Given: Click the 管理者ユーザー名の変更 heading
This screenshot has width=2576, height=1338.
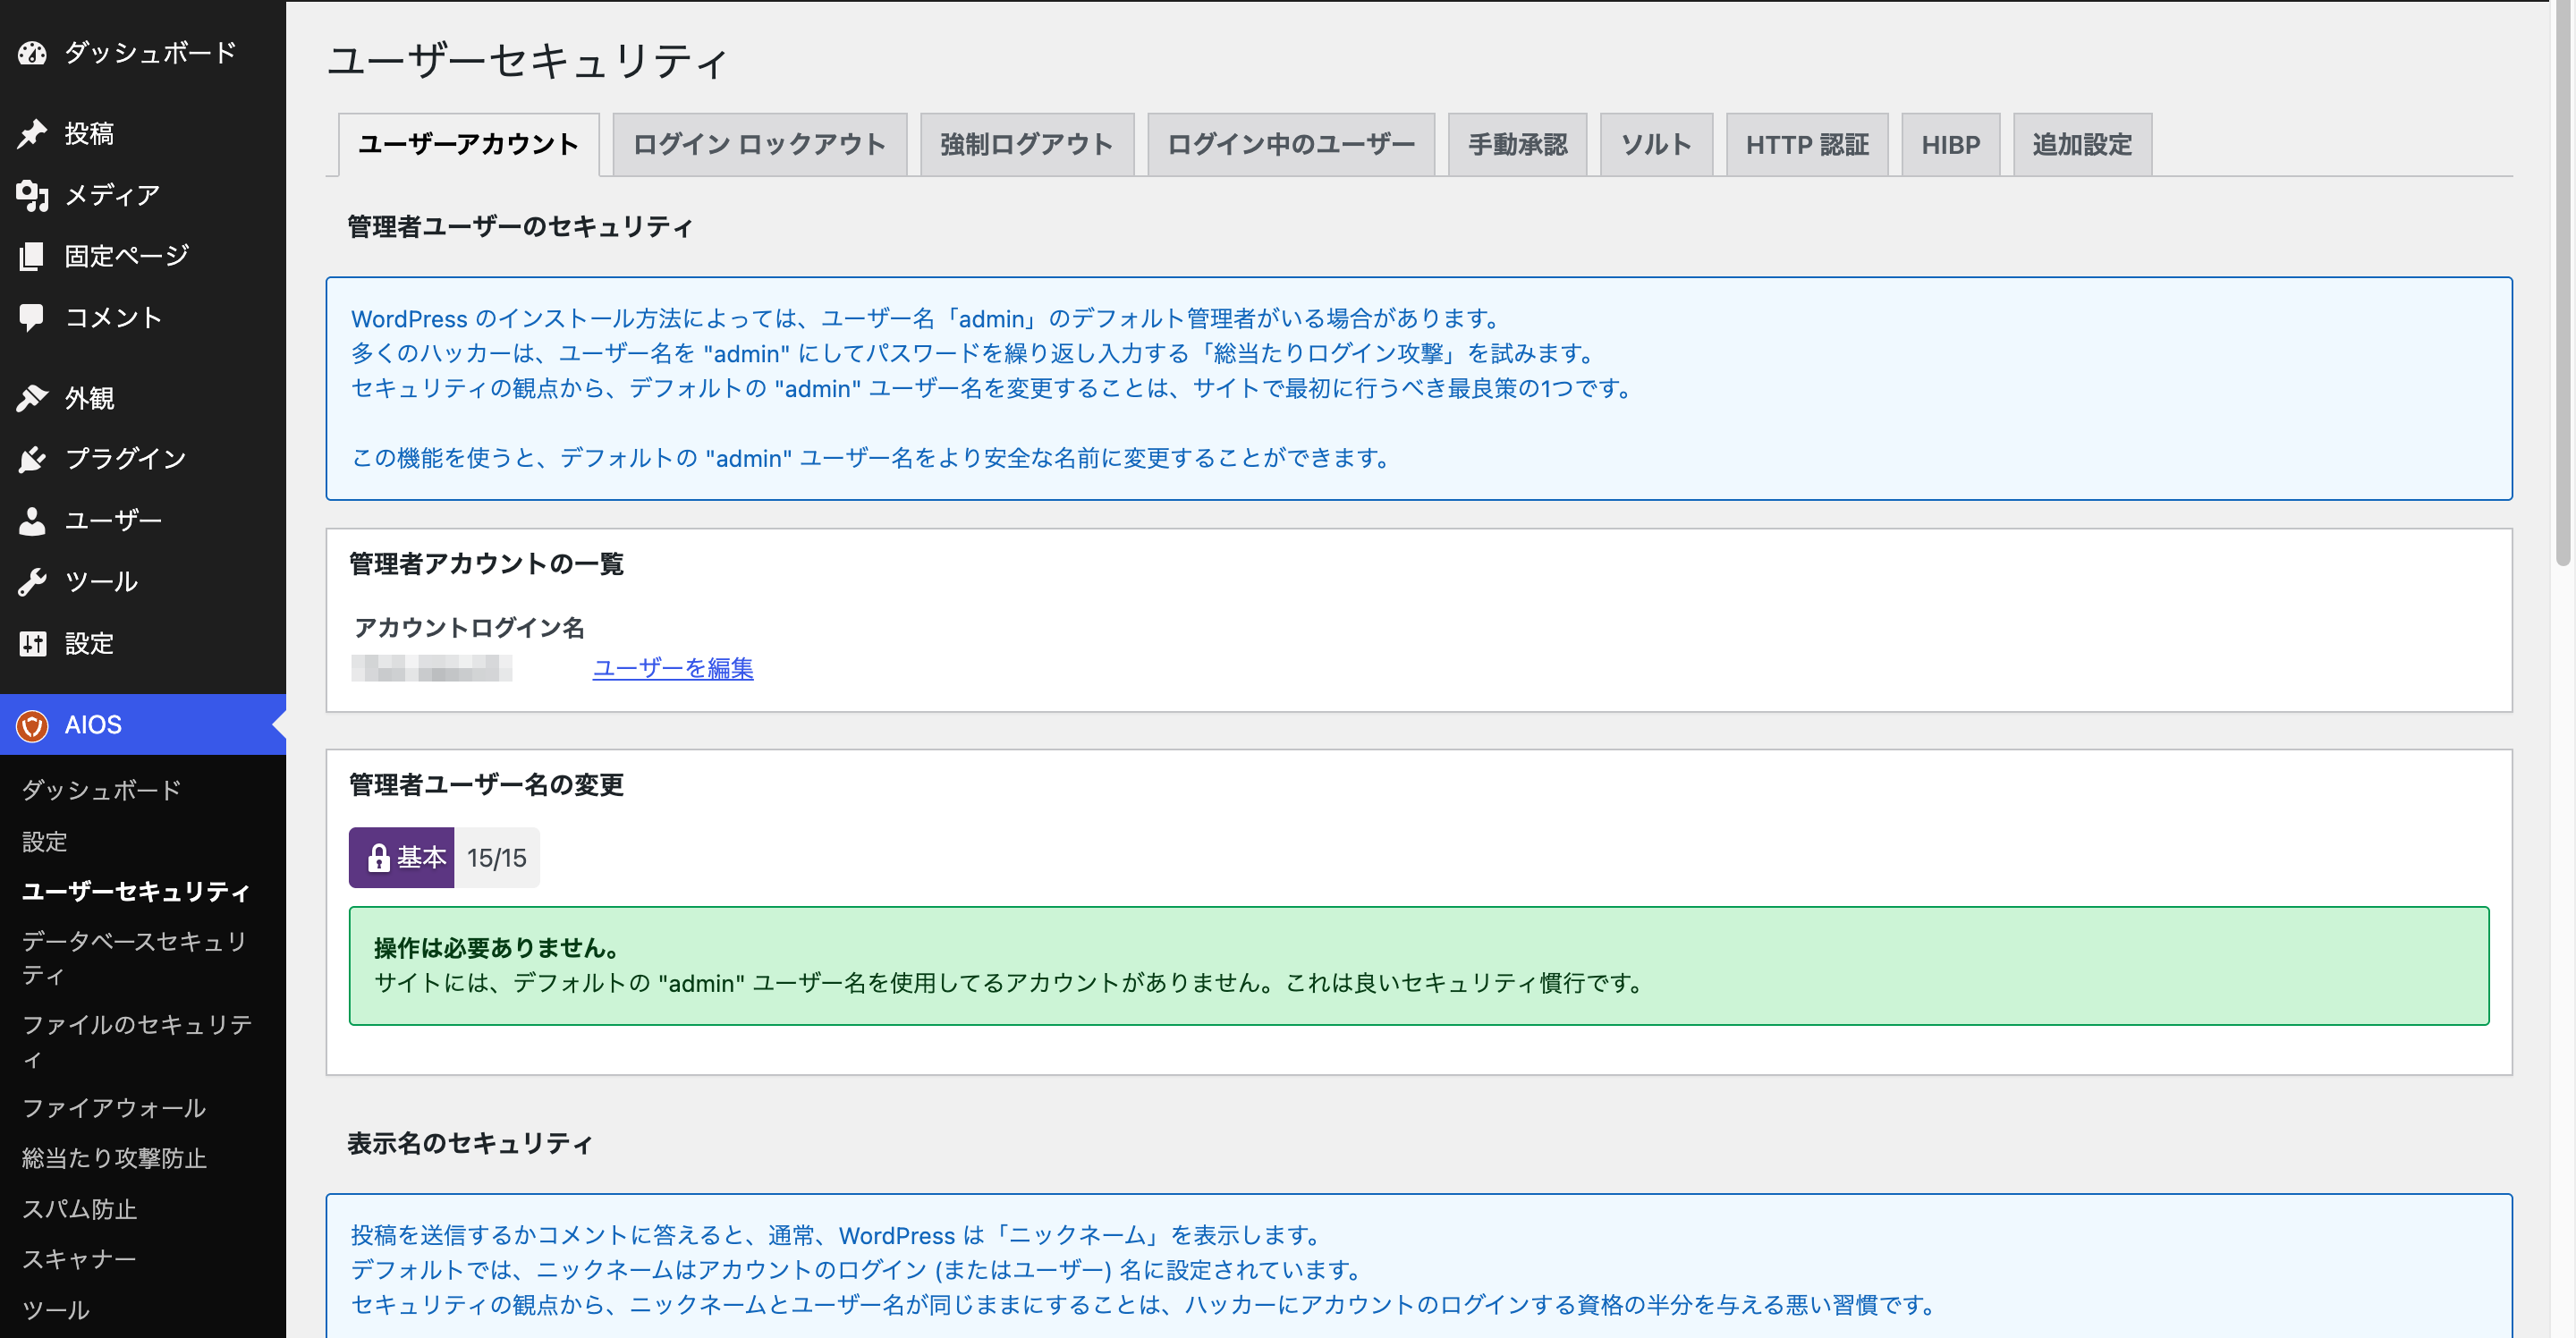Looking at the screenshot, I should point(486,785).
